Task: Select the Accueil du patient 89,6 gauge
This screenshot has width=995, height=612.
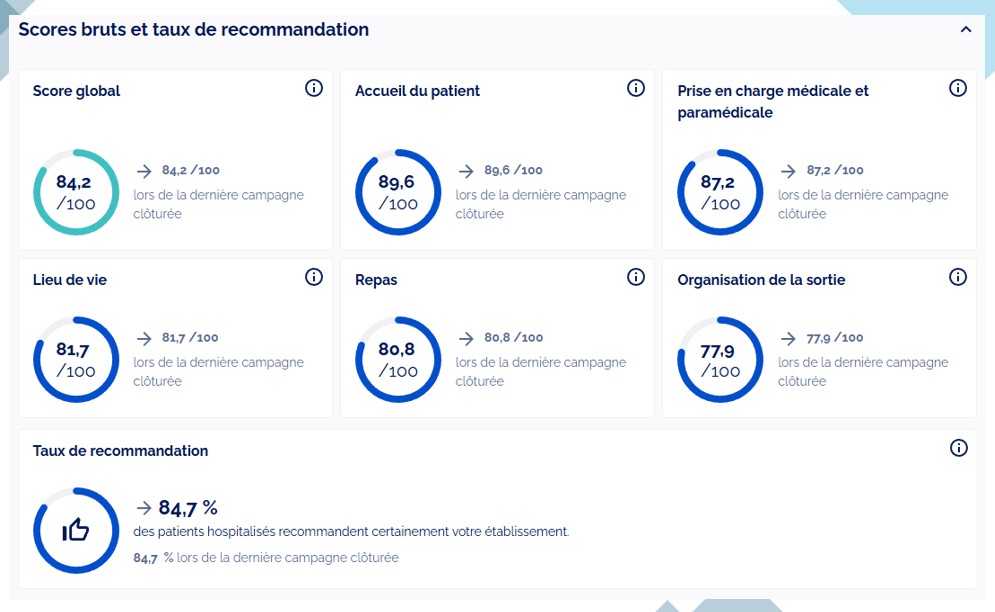Action: pyautogui.click(x=398, y=192)
